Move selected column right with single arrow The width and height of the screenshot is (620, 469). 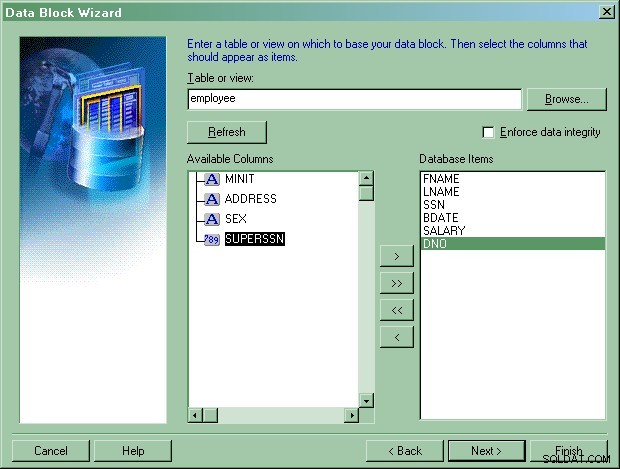pos(397,256)
